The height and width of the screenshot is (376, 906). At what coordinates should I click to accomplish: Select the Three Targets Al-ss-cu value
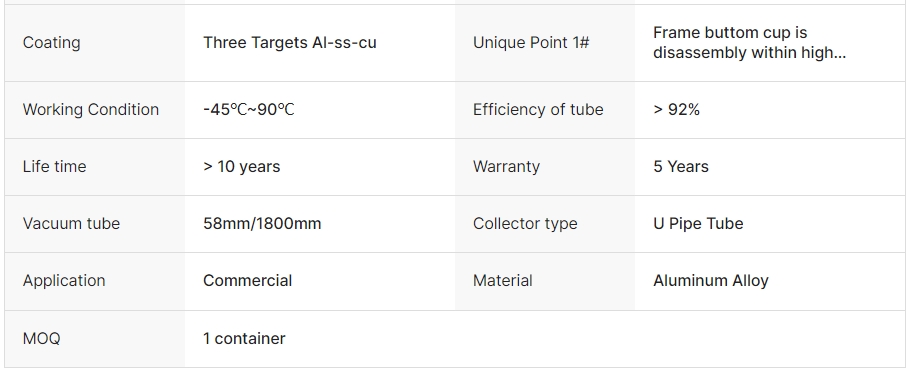click(x=289, y=43)
